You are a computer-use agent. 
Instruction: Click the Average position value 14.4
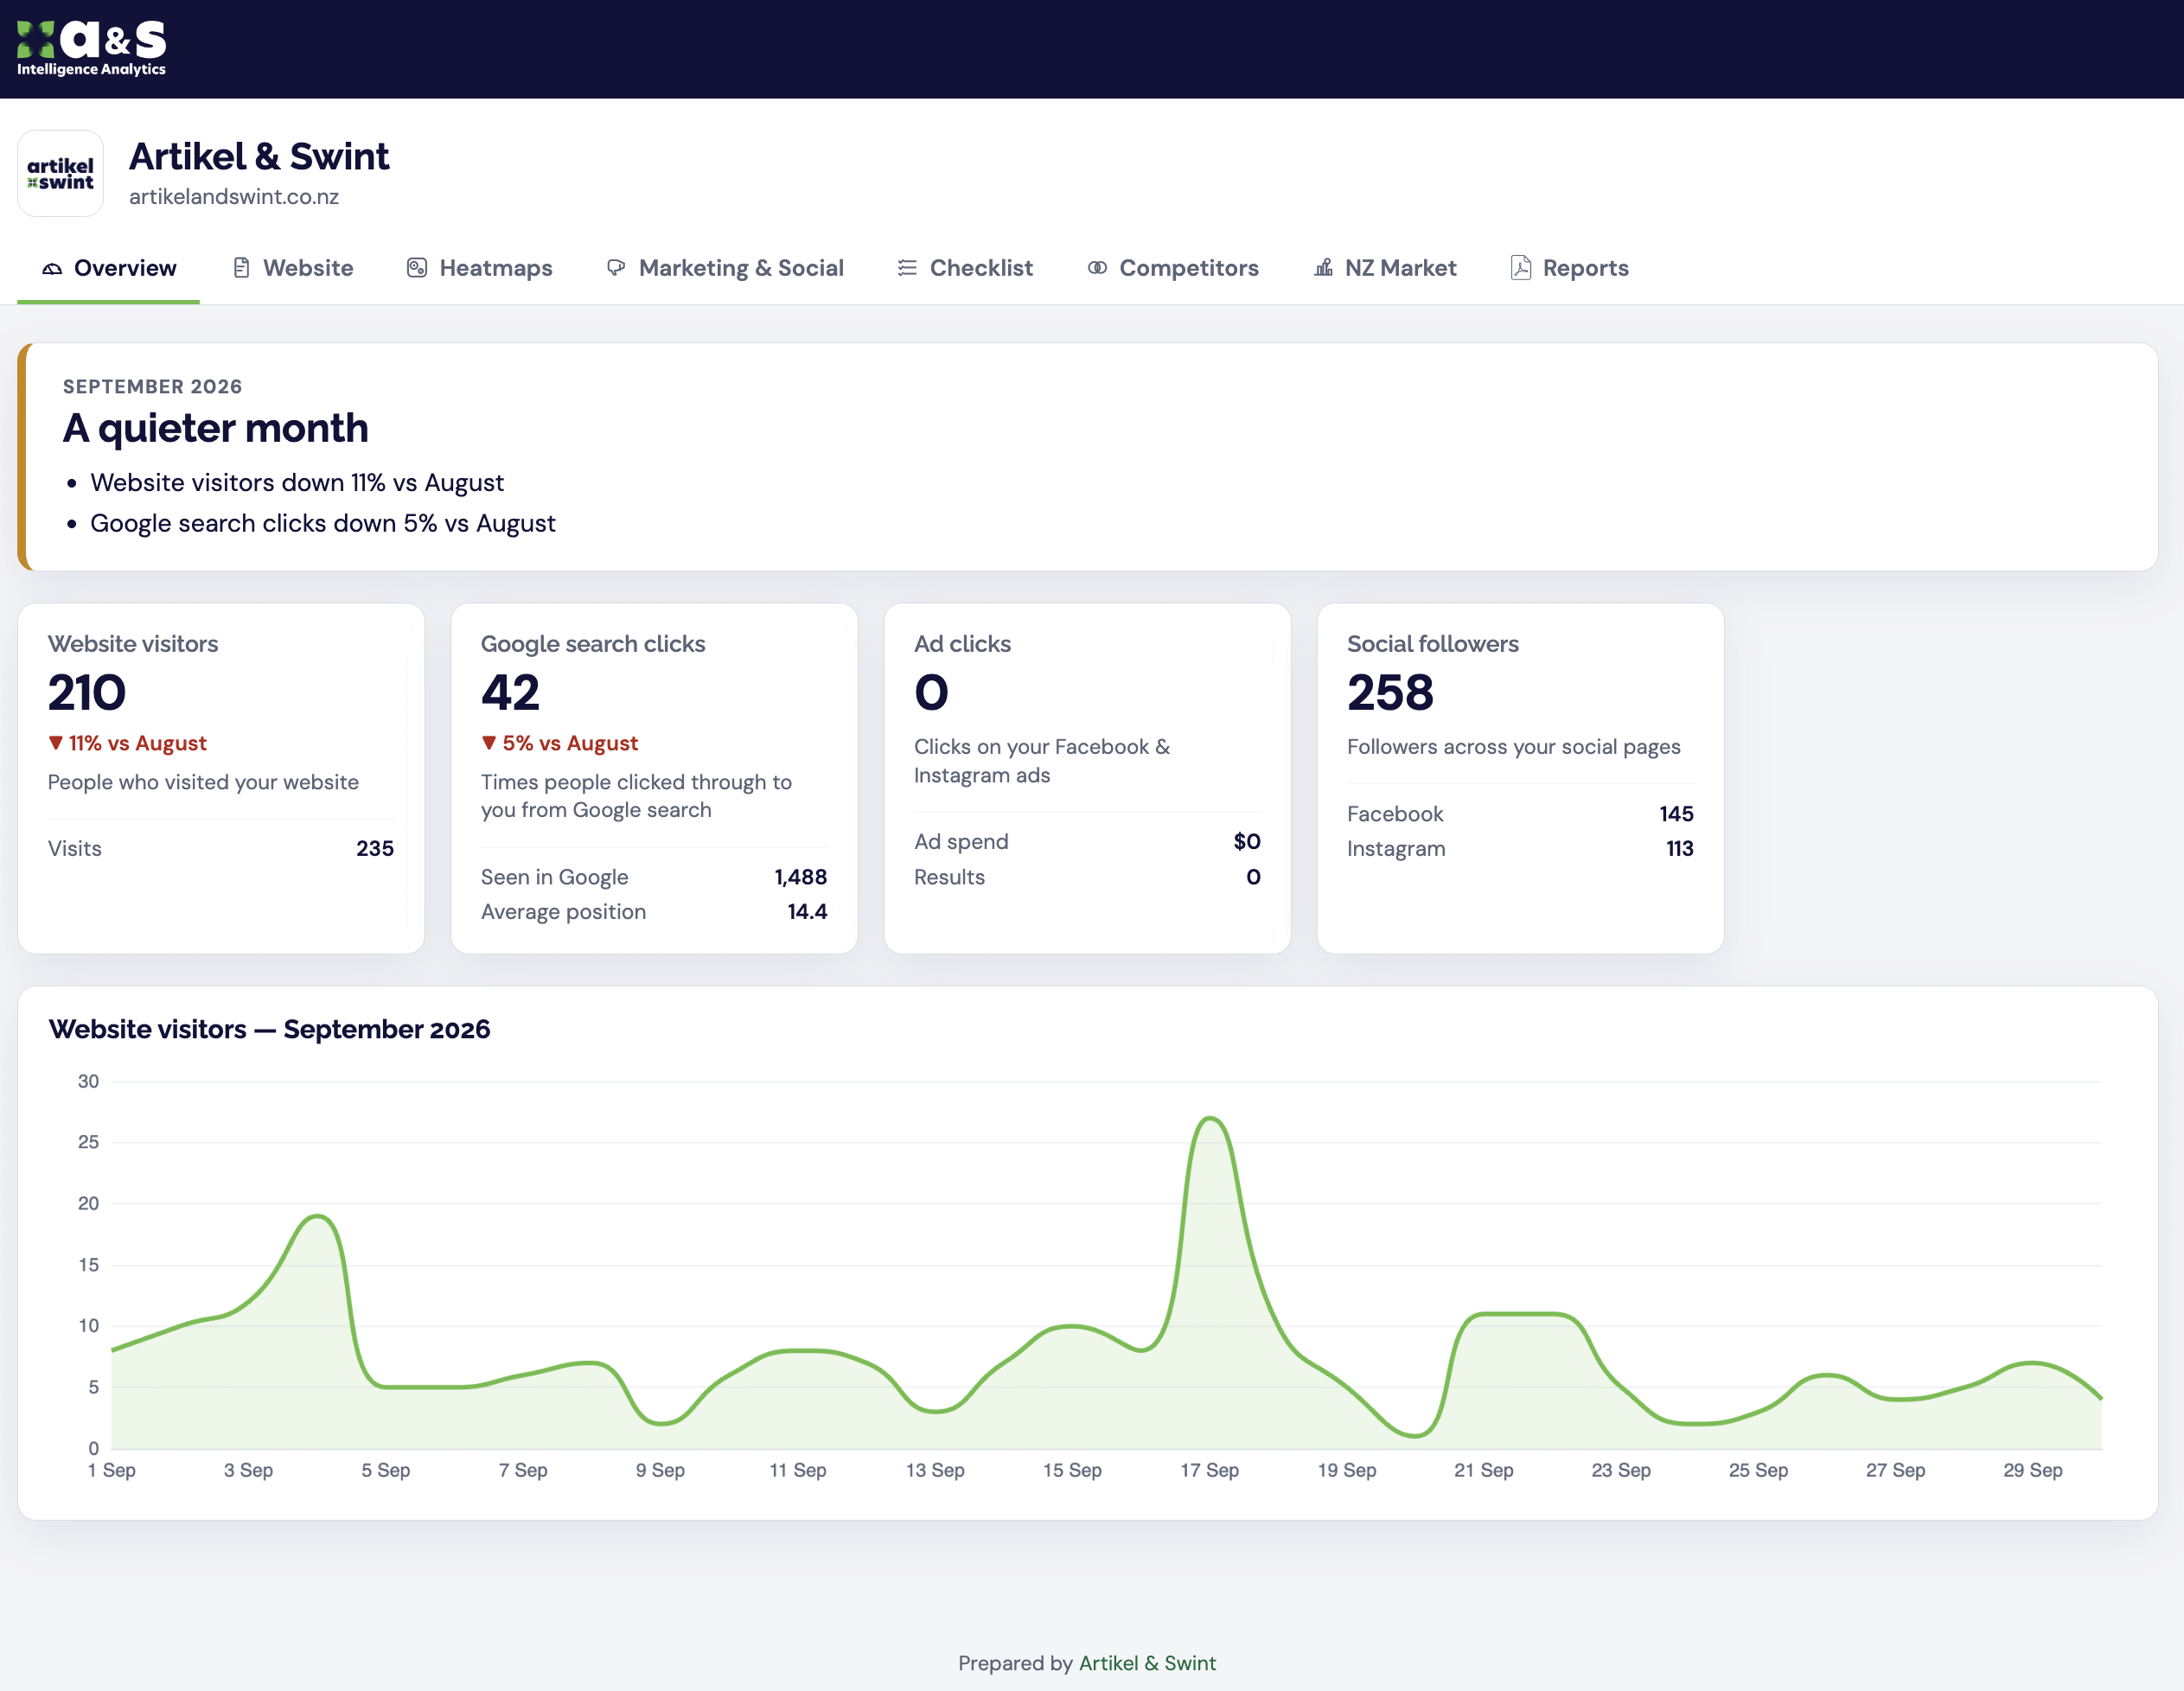(807, 912)
